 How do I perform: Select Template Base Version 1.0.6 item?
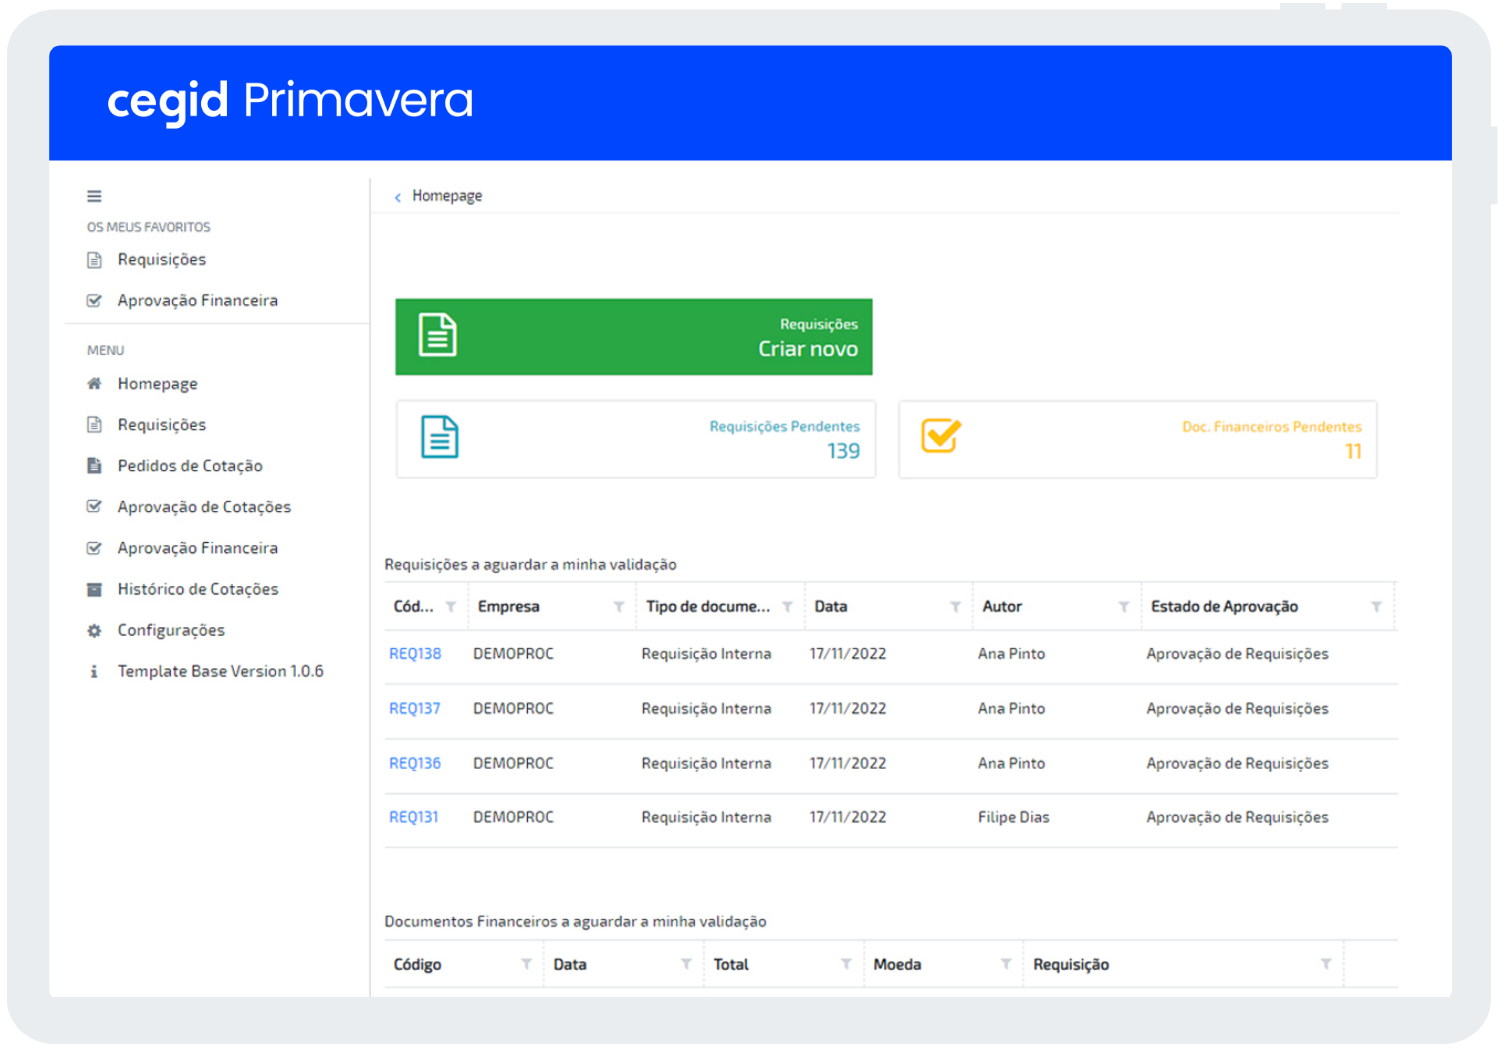(221, 672)
